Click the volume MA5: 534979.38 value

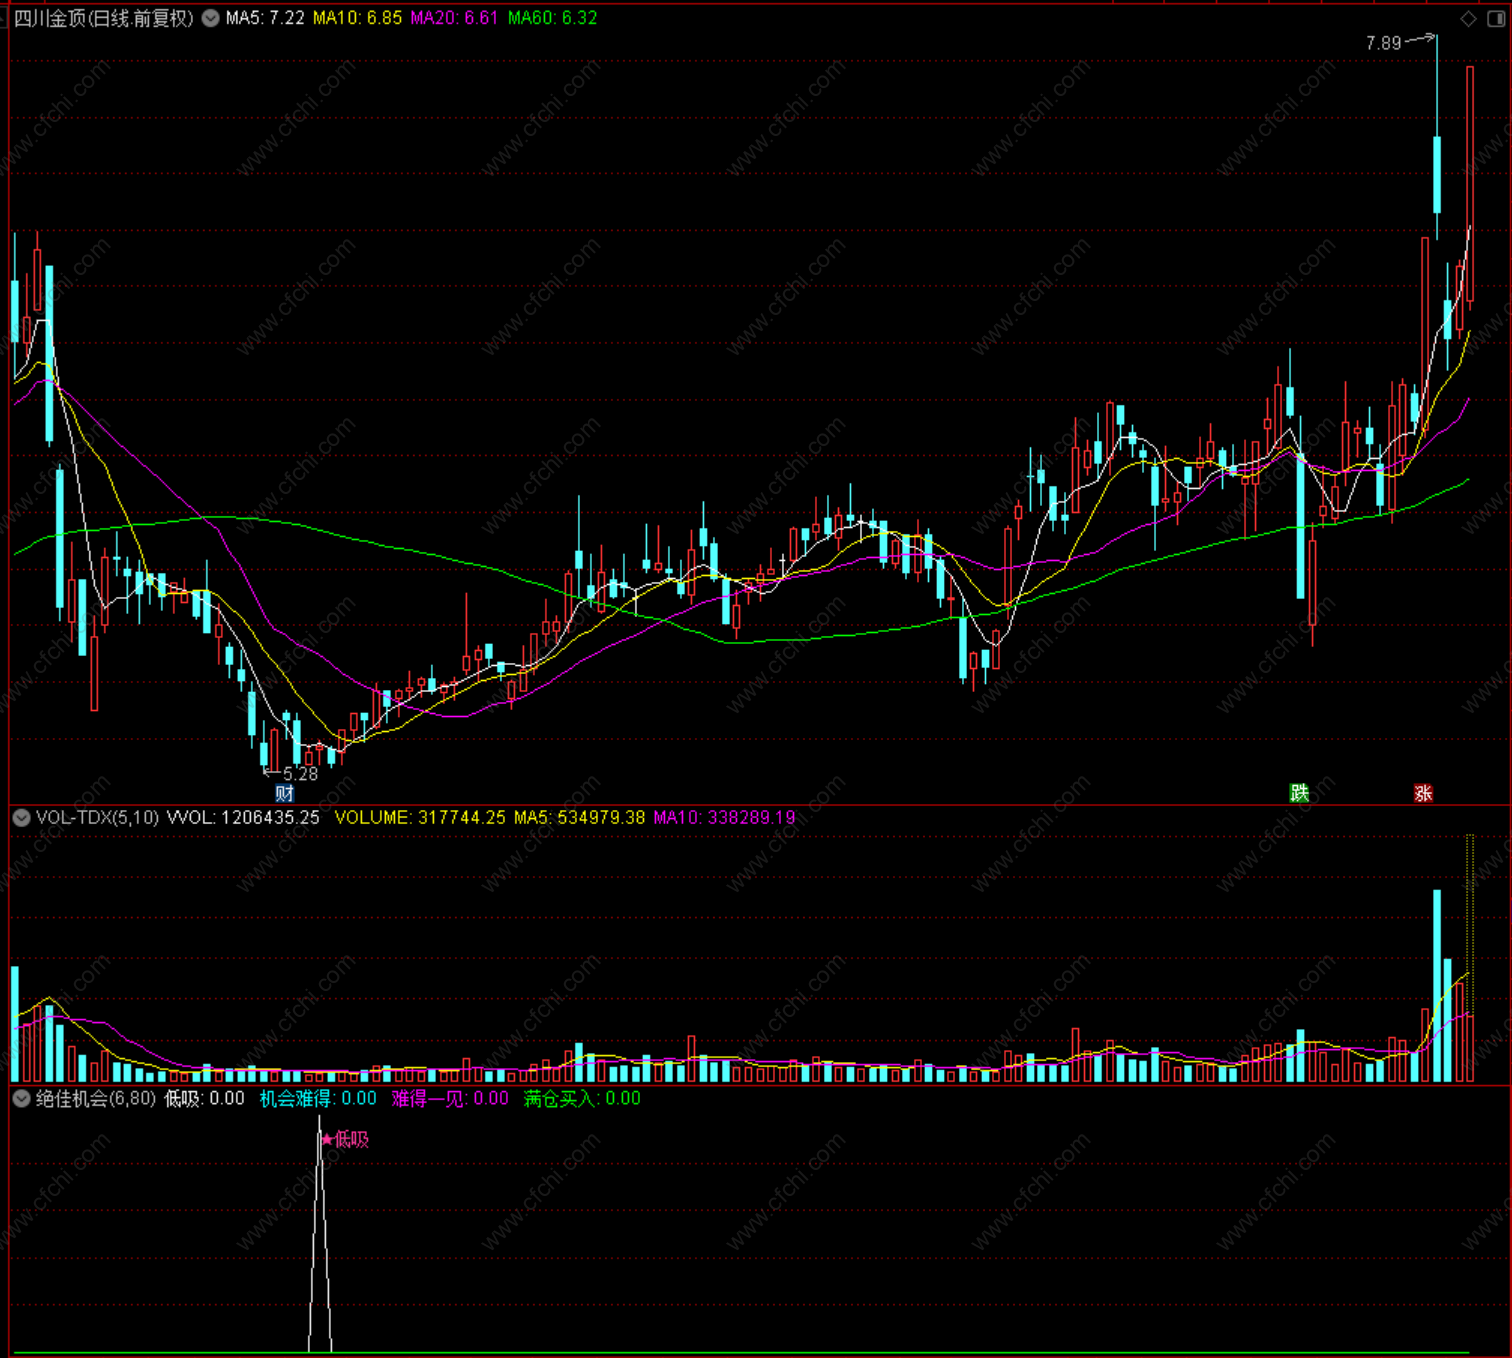tap(579, 817)
